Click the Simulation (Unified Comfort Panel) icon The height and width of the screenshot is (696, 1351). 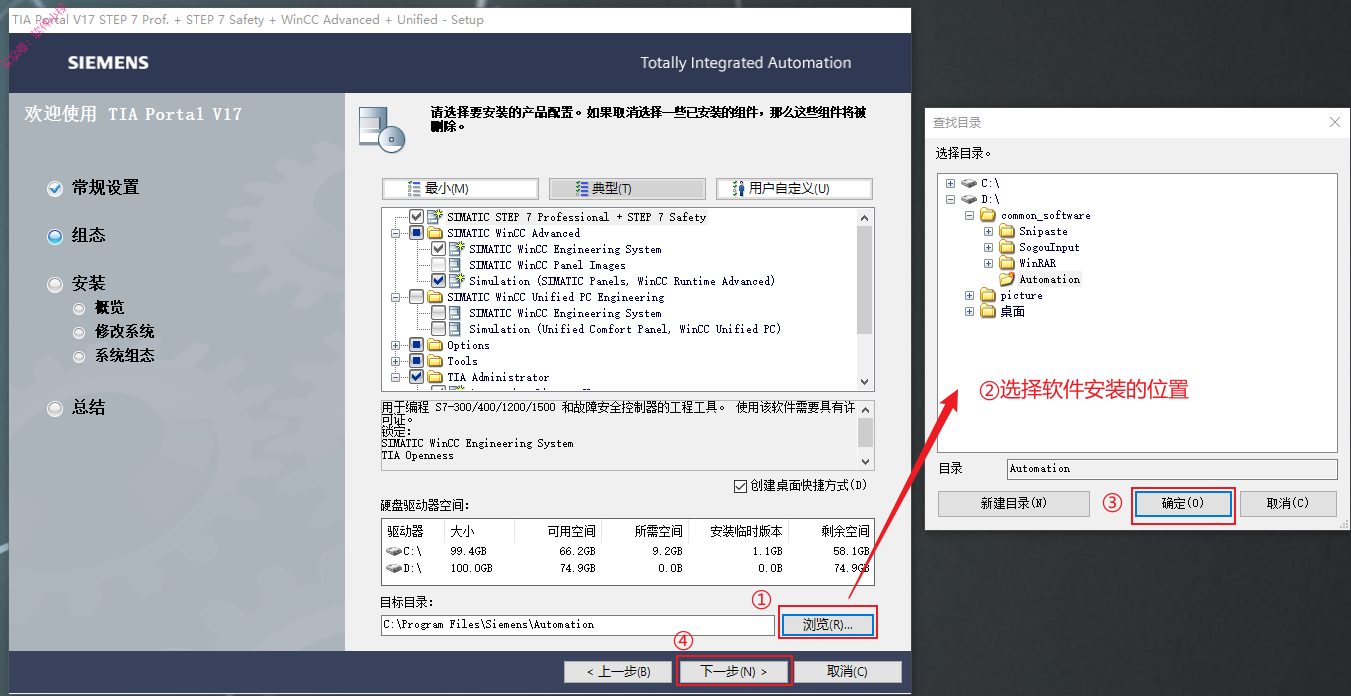(456, 329)
